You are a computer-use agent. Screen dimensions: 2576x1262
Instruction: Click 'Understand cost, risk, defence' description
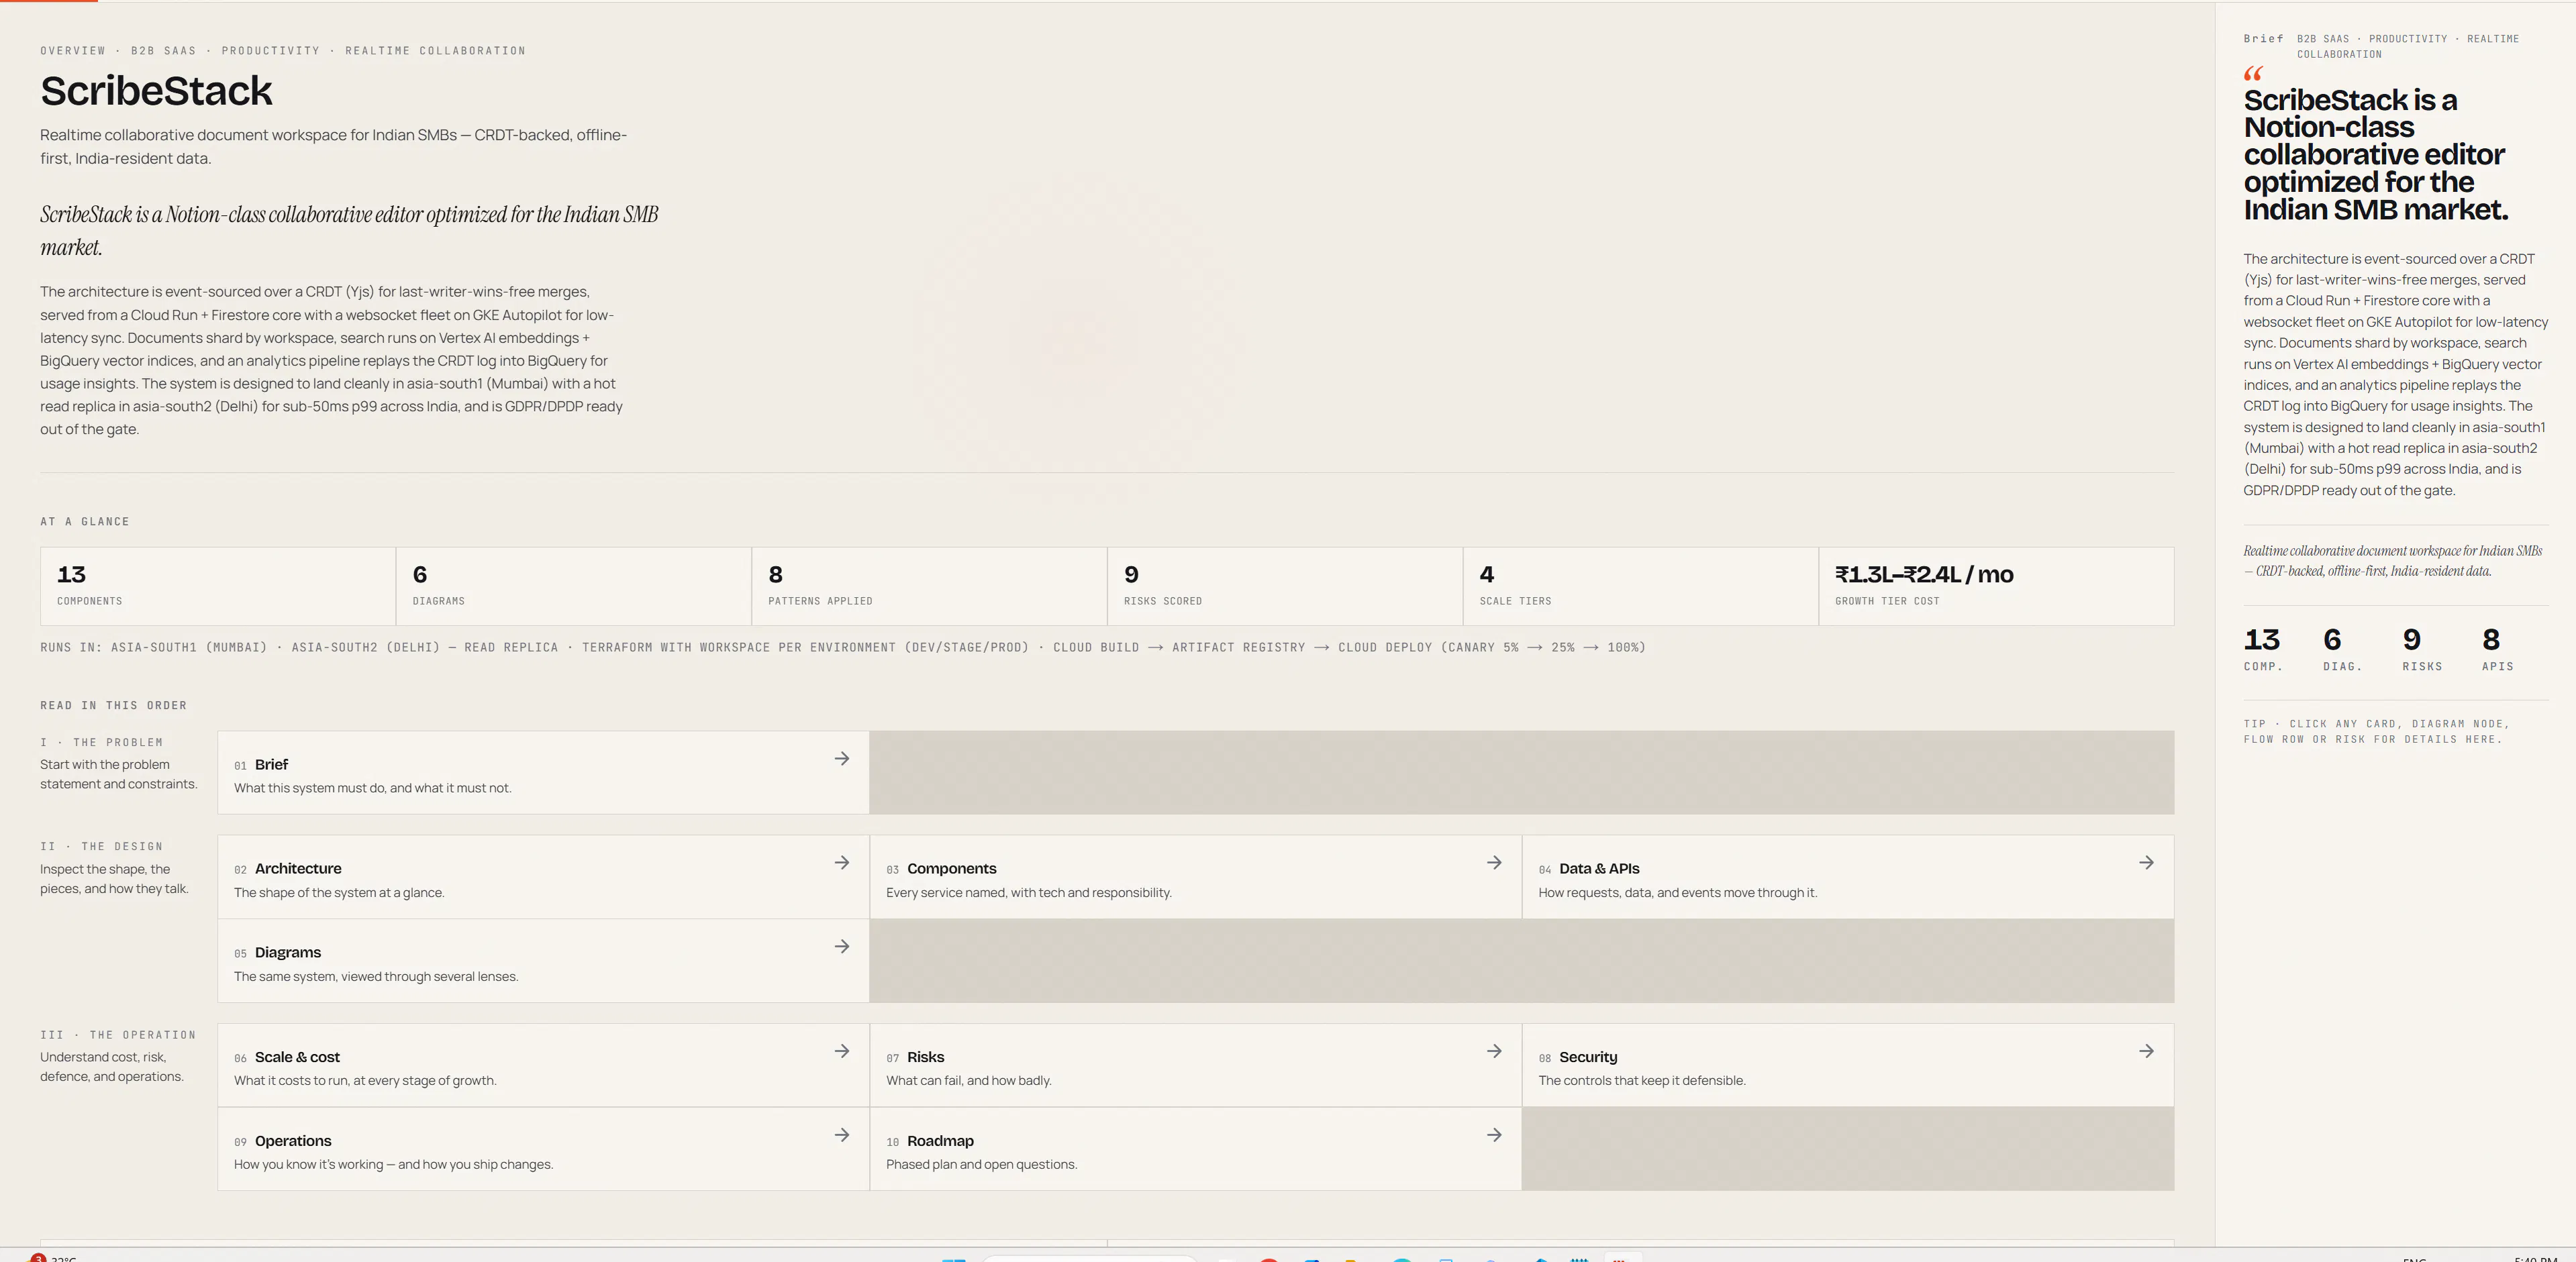pos(112,1067)
